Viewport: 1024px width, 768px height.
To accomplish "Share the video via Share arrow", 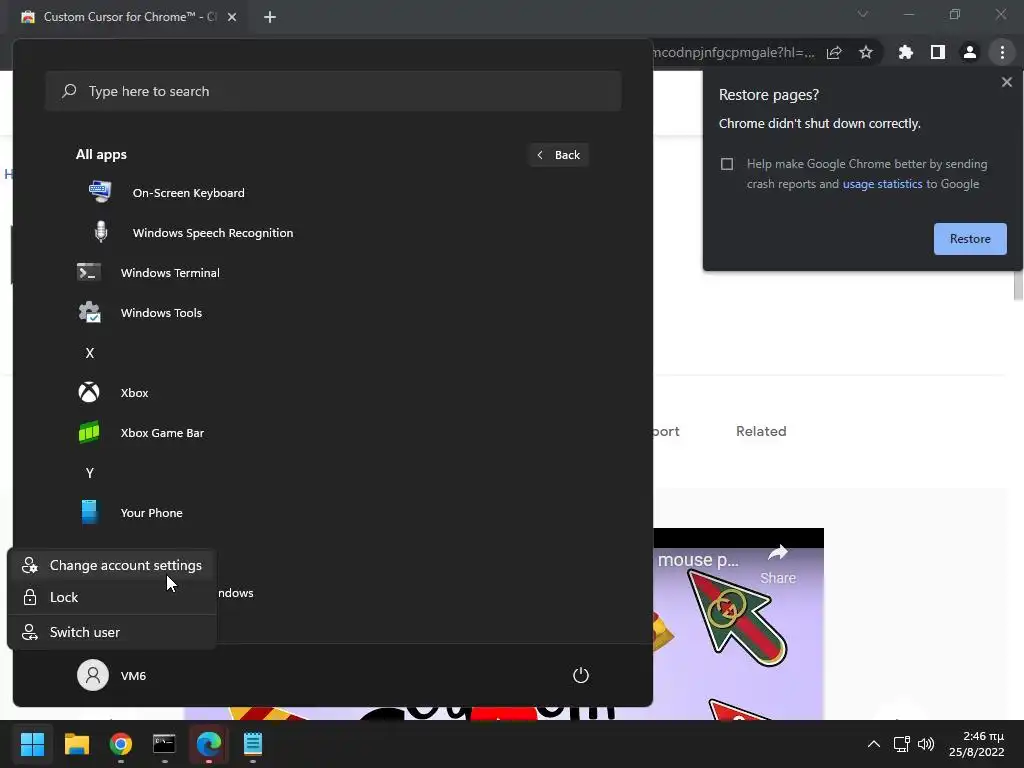I will click(778, 565).
